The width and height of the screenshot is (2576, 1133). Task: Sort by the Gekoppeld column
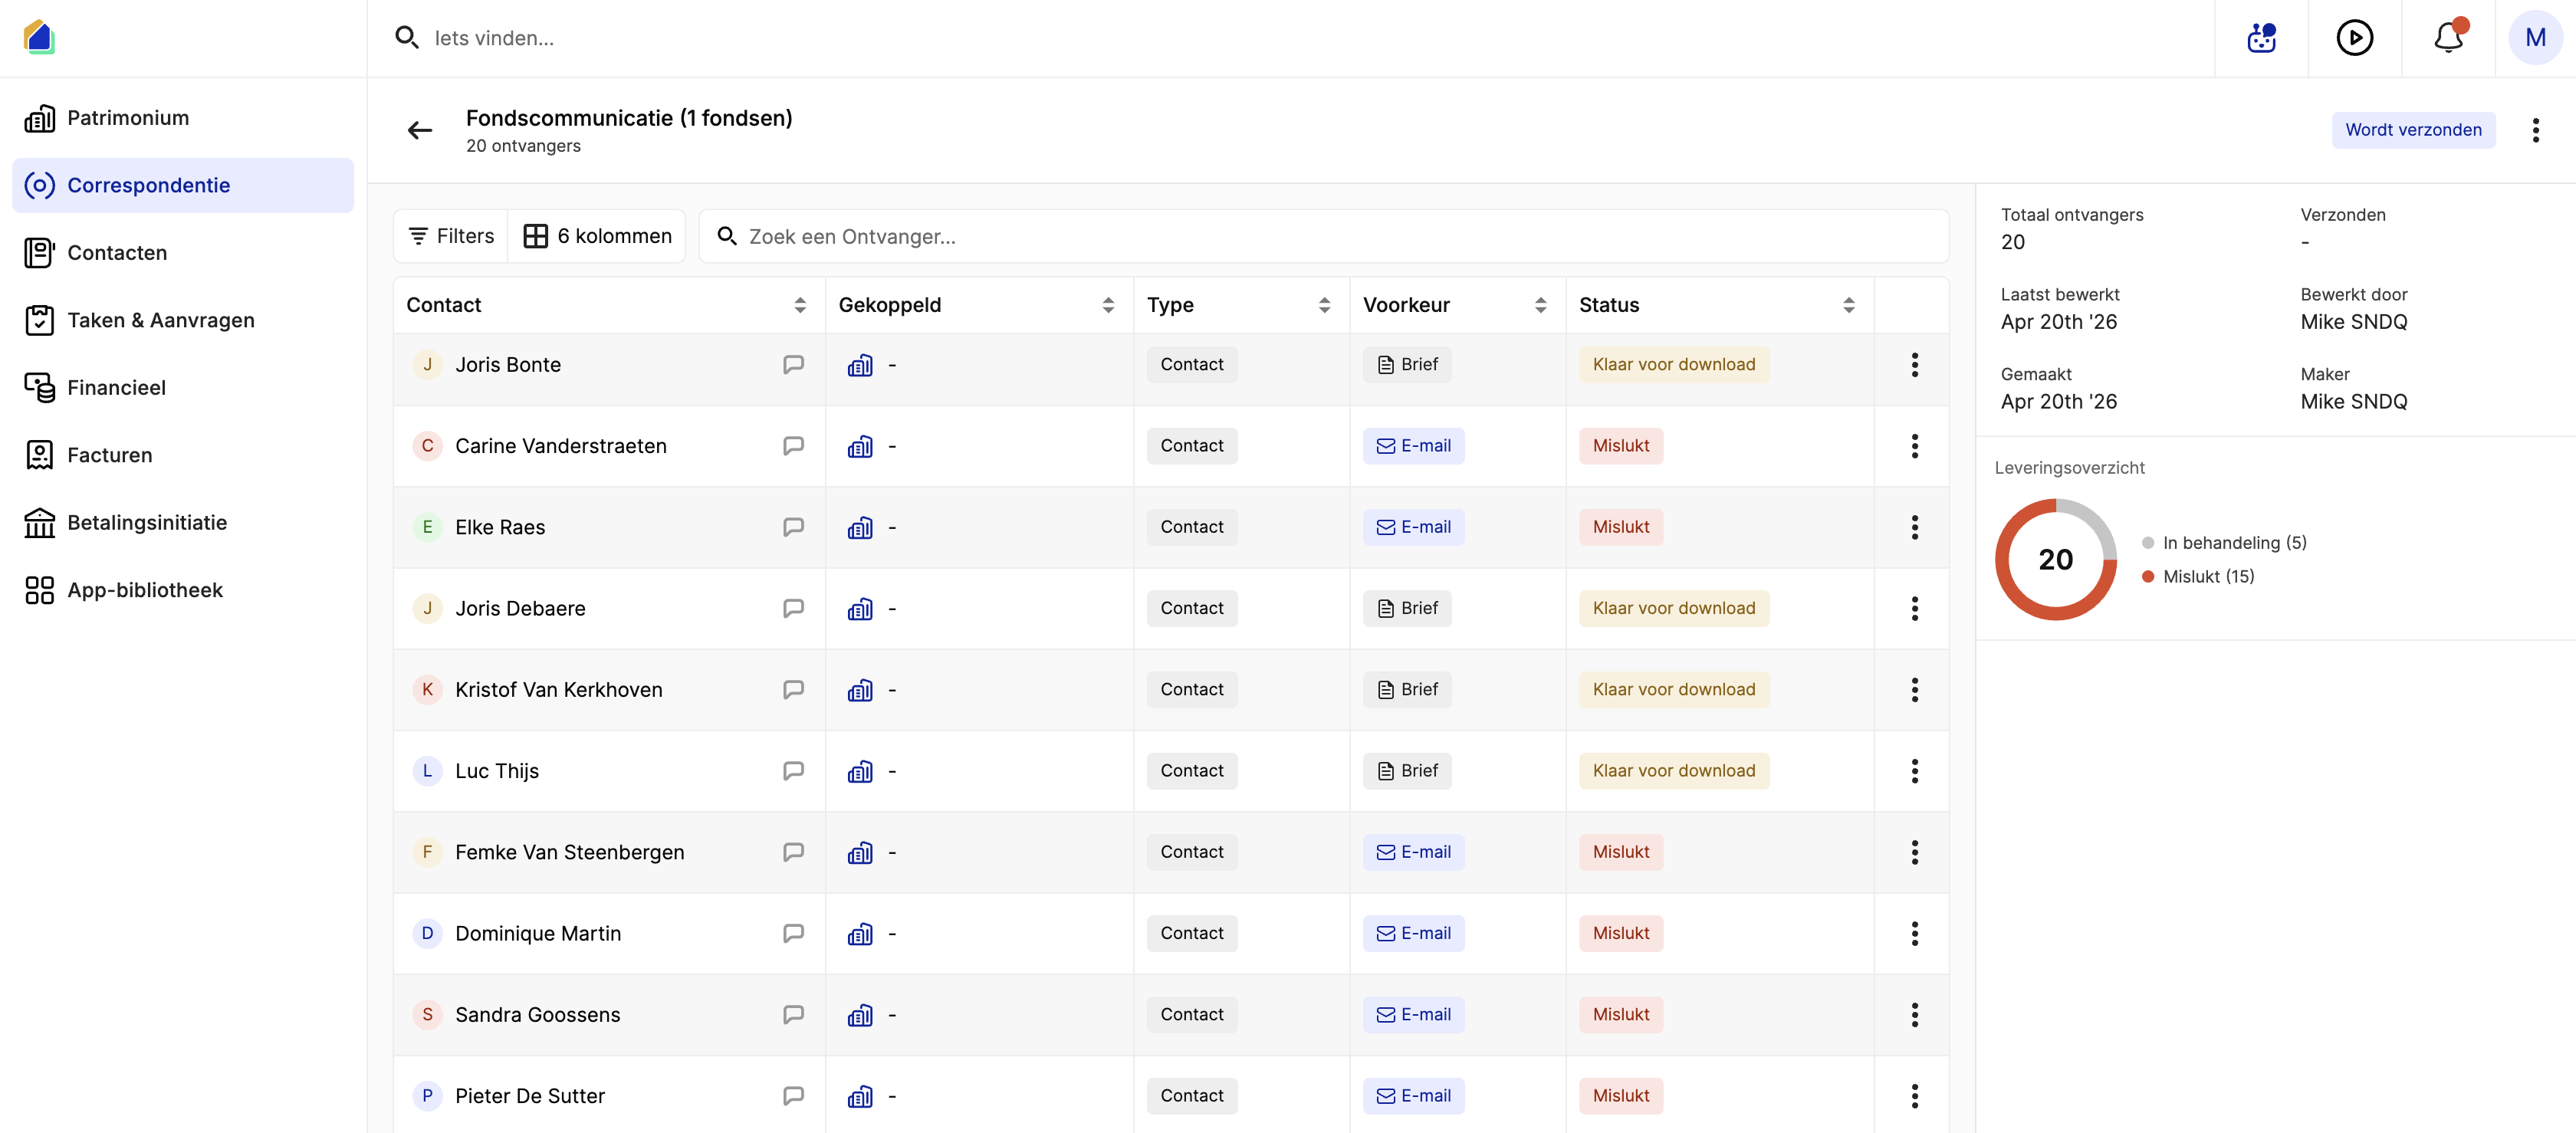[1108, 305]
